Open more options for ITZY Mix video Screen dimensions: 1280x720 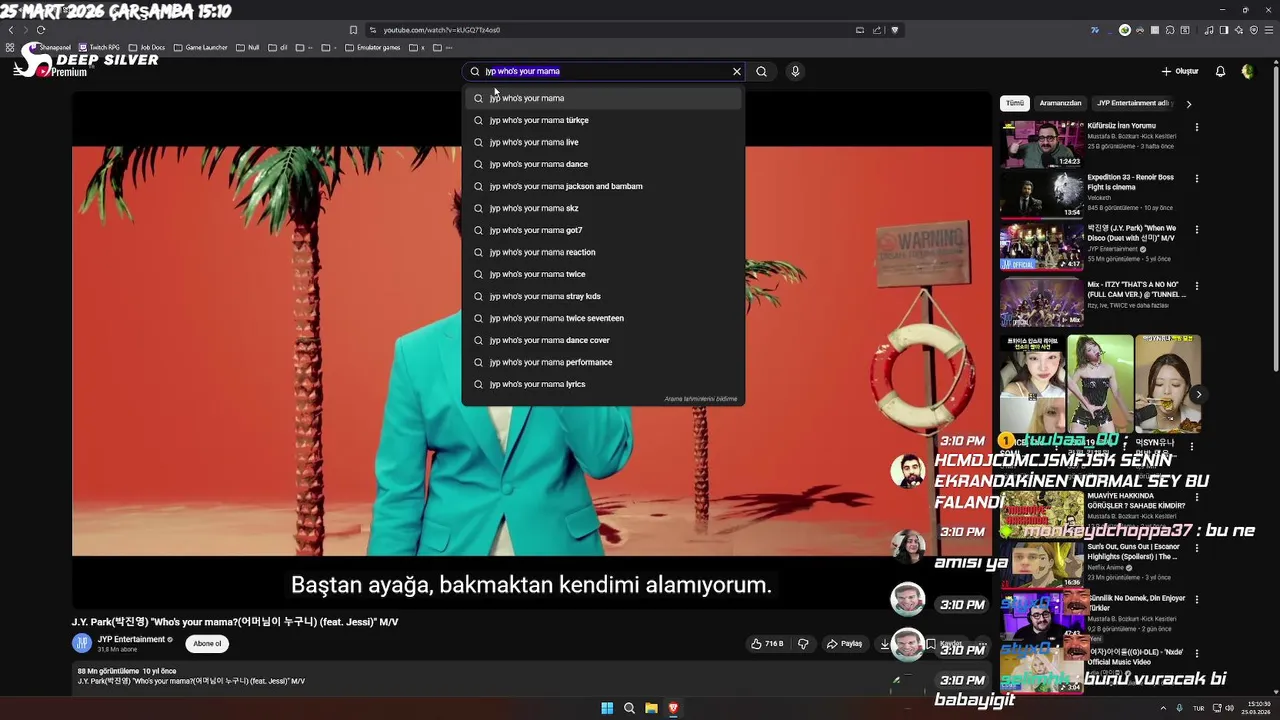point(1196,286)
